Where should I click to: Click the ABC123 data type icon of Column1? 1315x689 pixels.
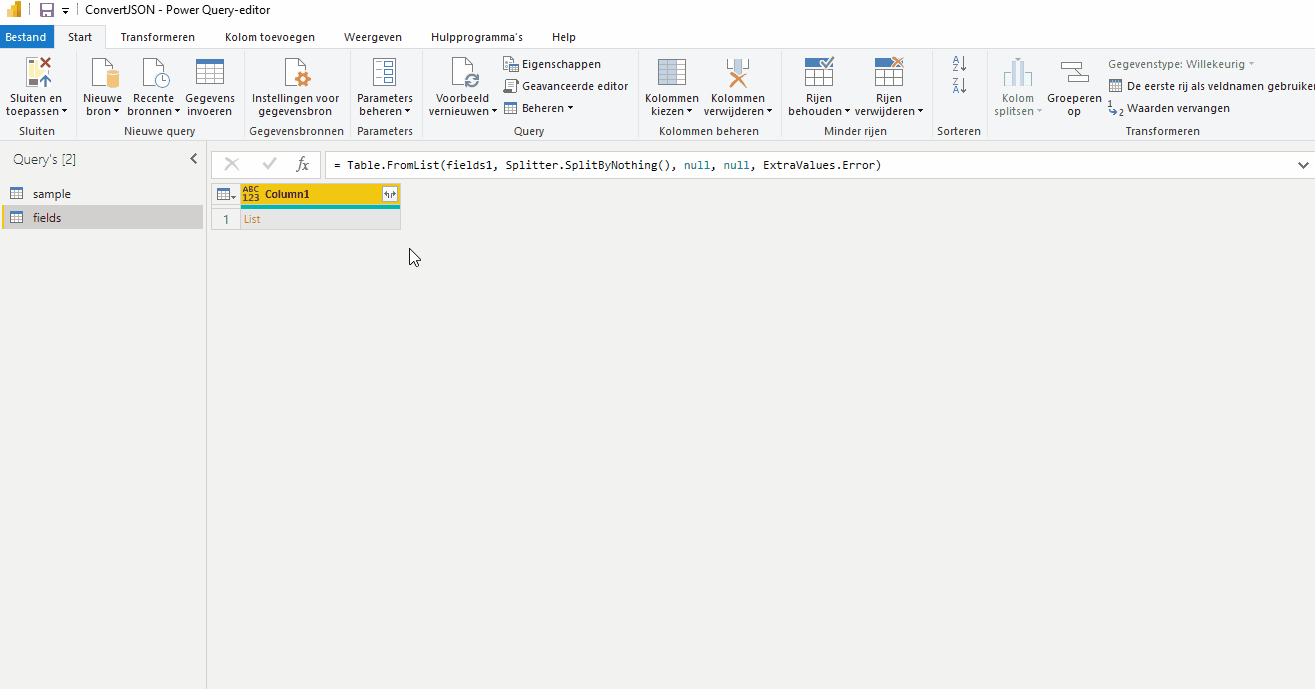point(251,194)
